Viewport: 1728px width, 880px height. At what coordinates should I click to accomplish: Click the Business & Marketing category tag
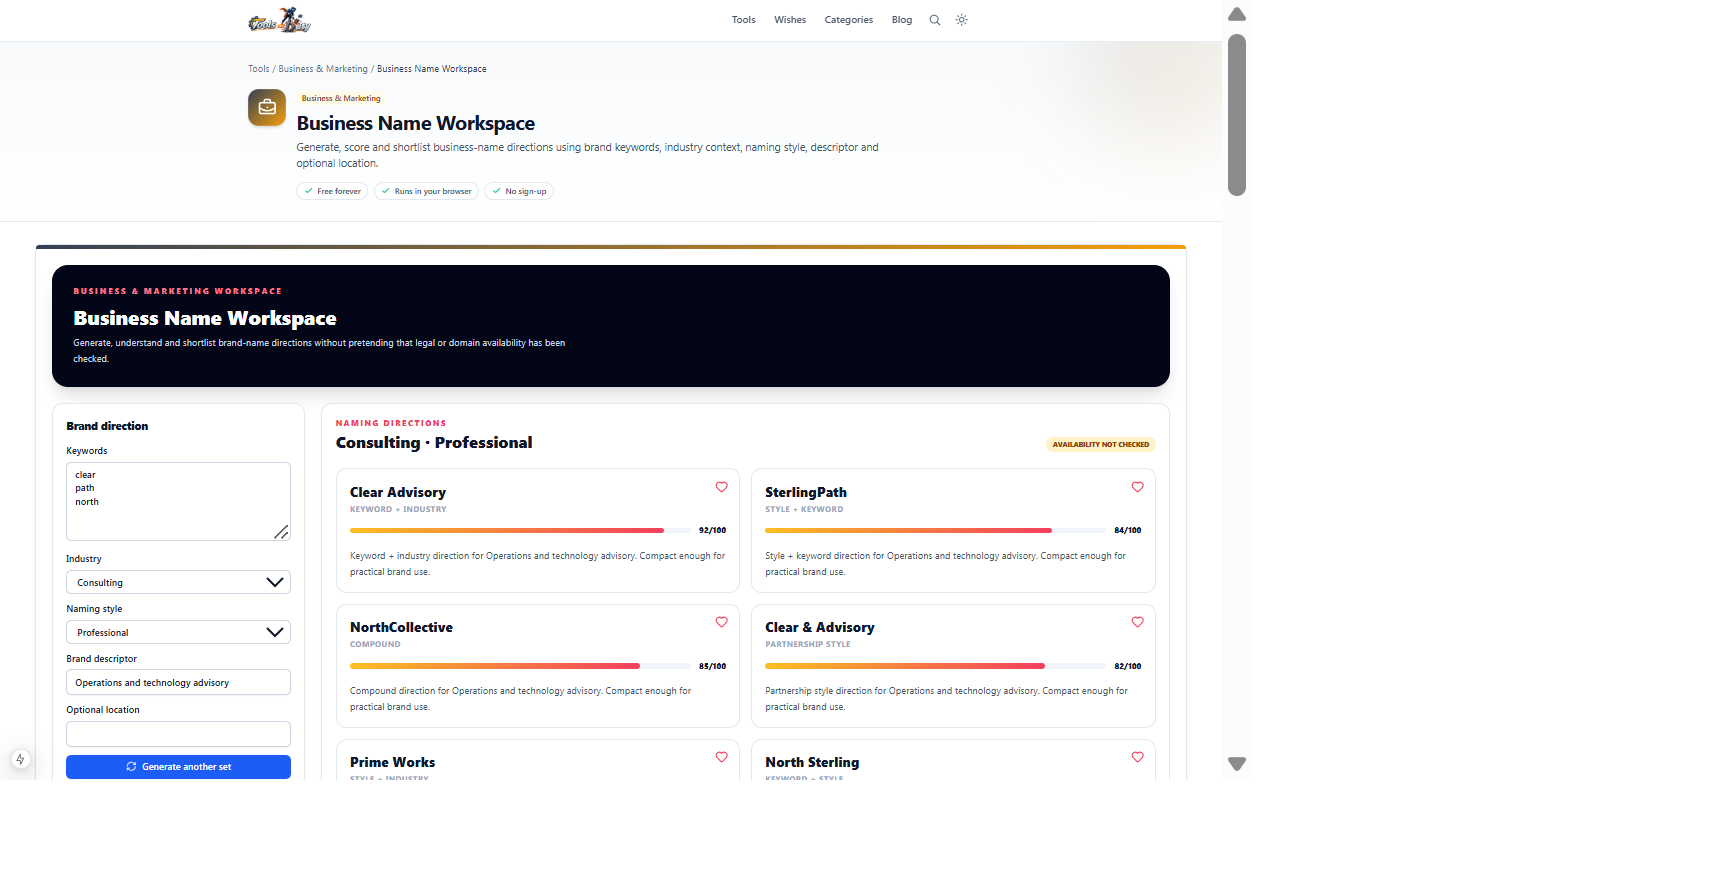tap(341, 98)
